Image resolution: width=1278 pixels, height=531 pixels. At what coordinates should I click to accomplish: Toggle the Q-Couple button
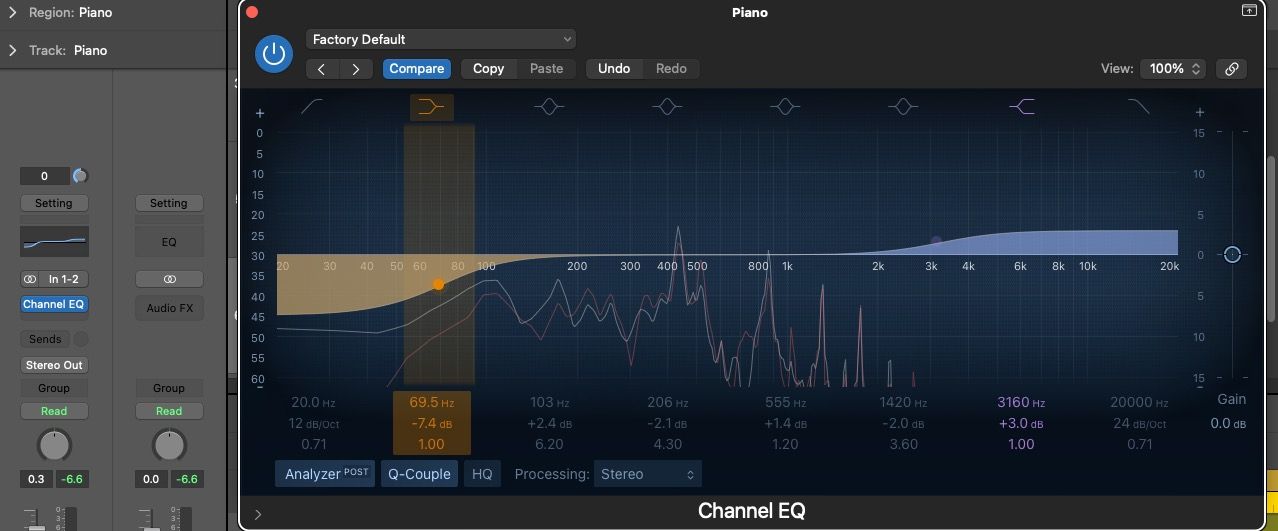pos(419,474)
